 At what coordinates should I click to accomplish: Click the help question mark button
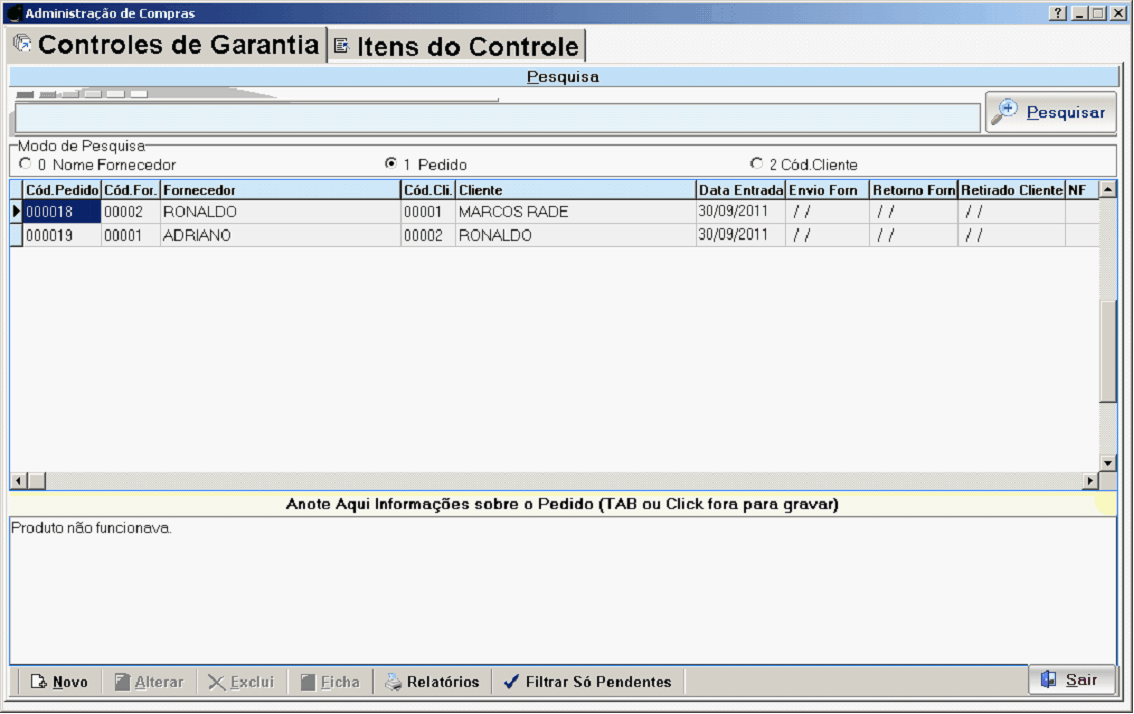point(1058,14)
